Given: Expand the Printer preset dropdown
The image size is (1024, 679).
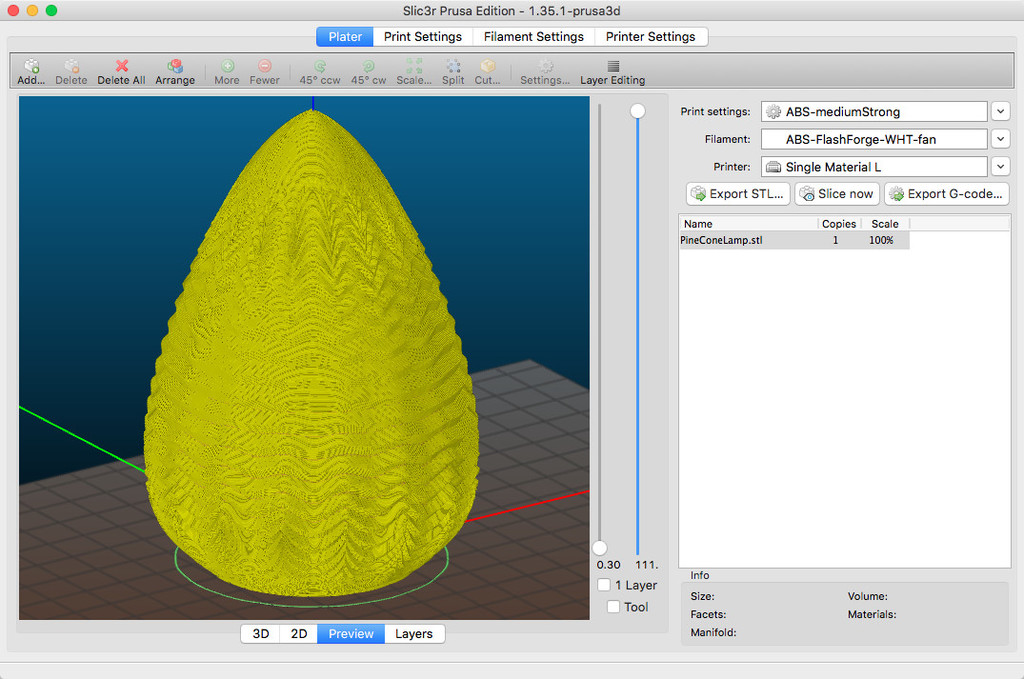Looking at the screenshot, I should tap(1000, 167).
